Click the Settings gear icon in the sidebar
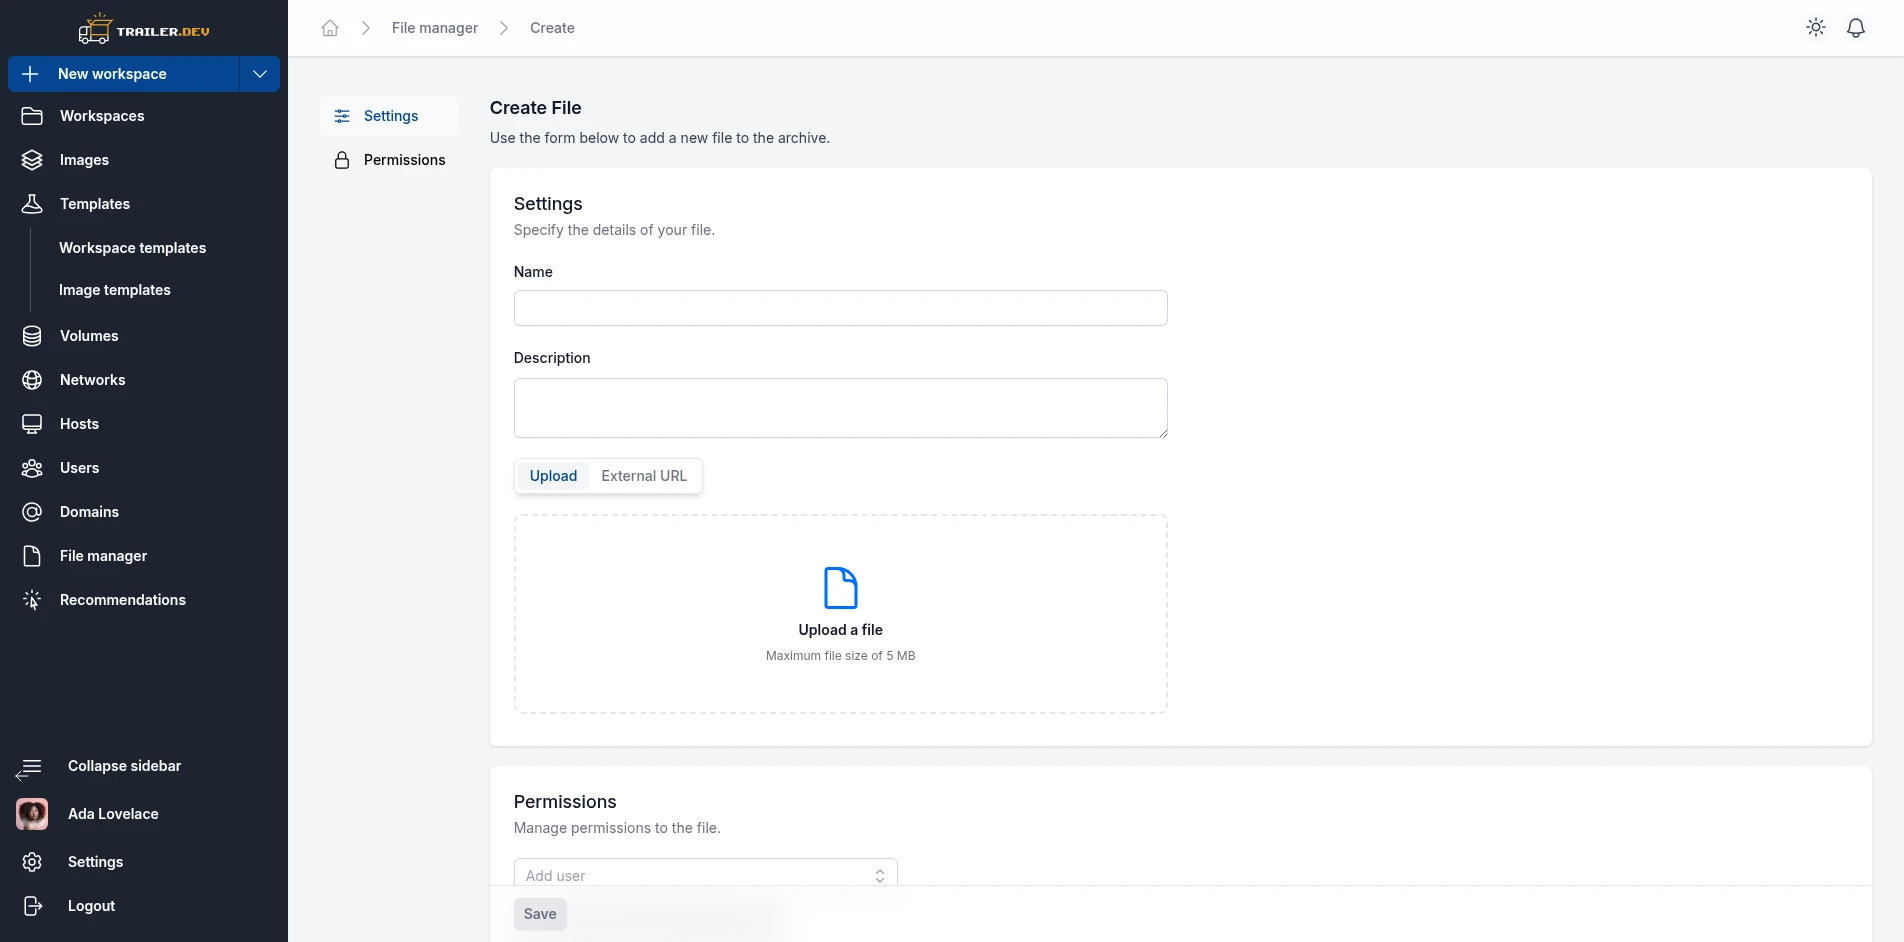This screenshot has width=1904, height=942. (32, 862)
